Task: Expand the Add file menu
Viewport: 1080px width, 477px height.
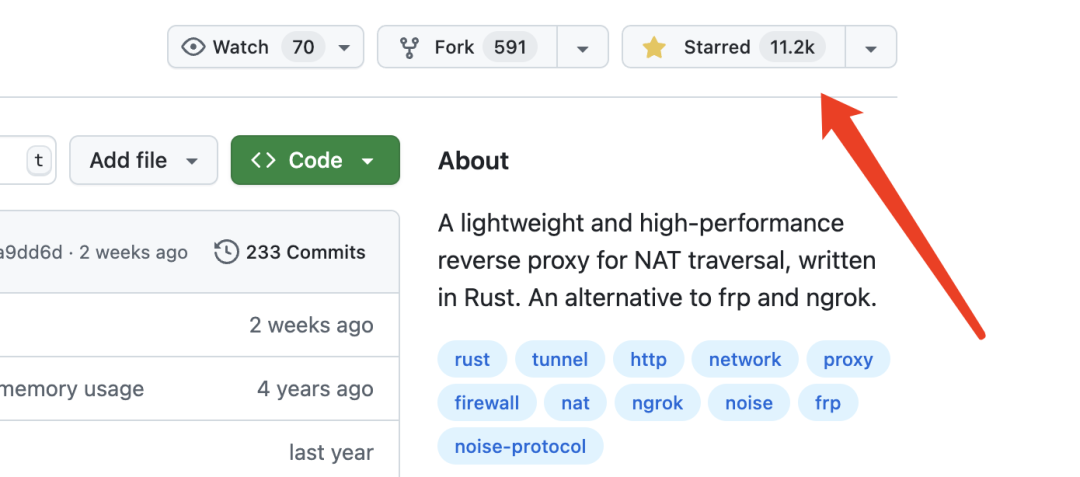Action: coord(143,161)
